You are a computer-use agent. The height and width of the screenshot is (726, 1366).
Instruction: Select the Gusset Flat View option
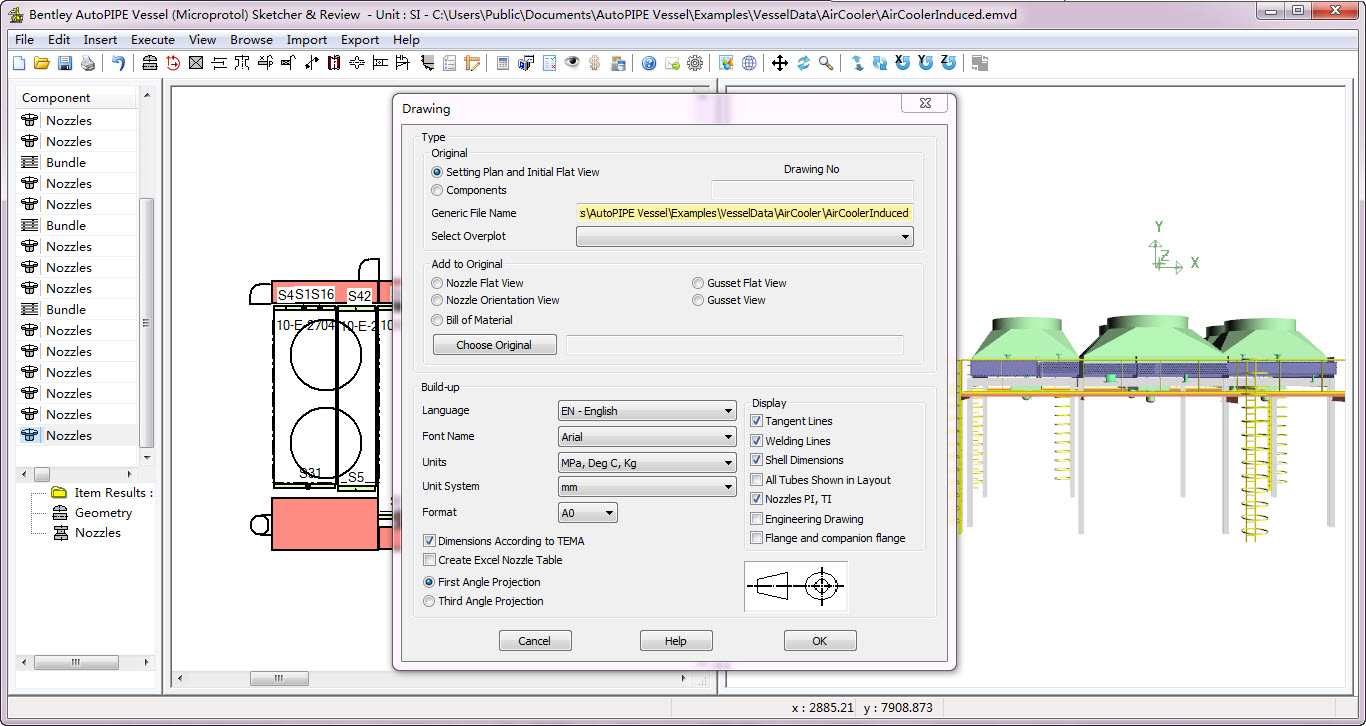(740, 283)
